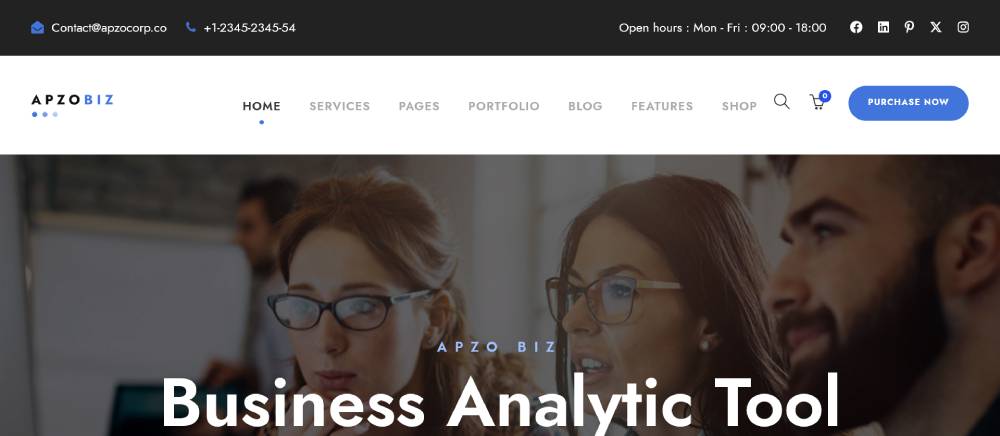Screen dimensions: 1000x436
Task: Go to the Blog menu item
Action: [585, 106]
